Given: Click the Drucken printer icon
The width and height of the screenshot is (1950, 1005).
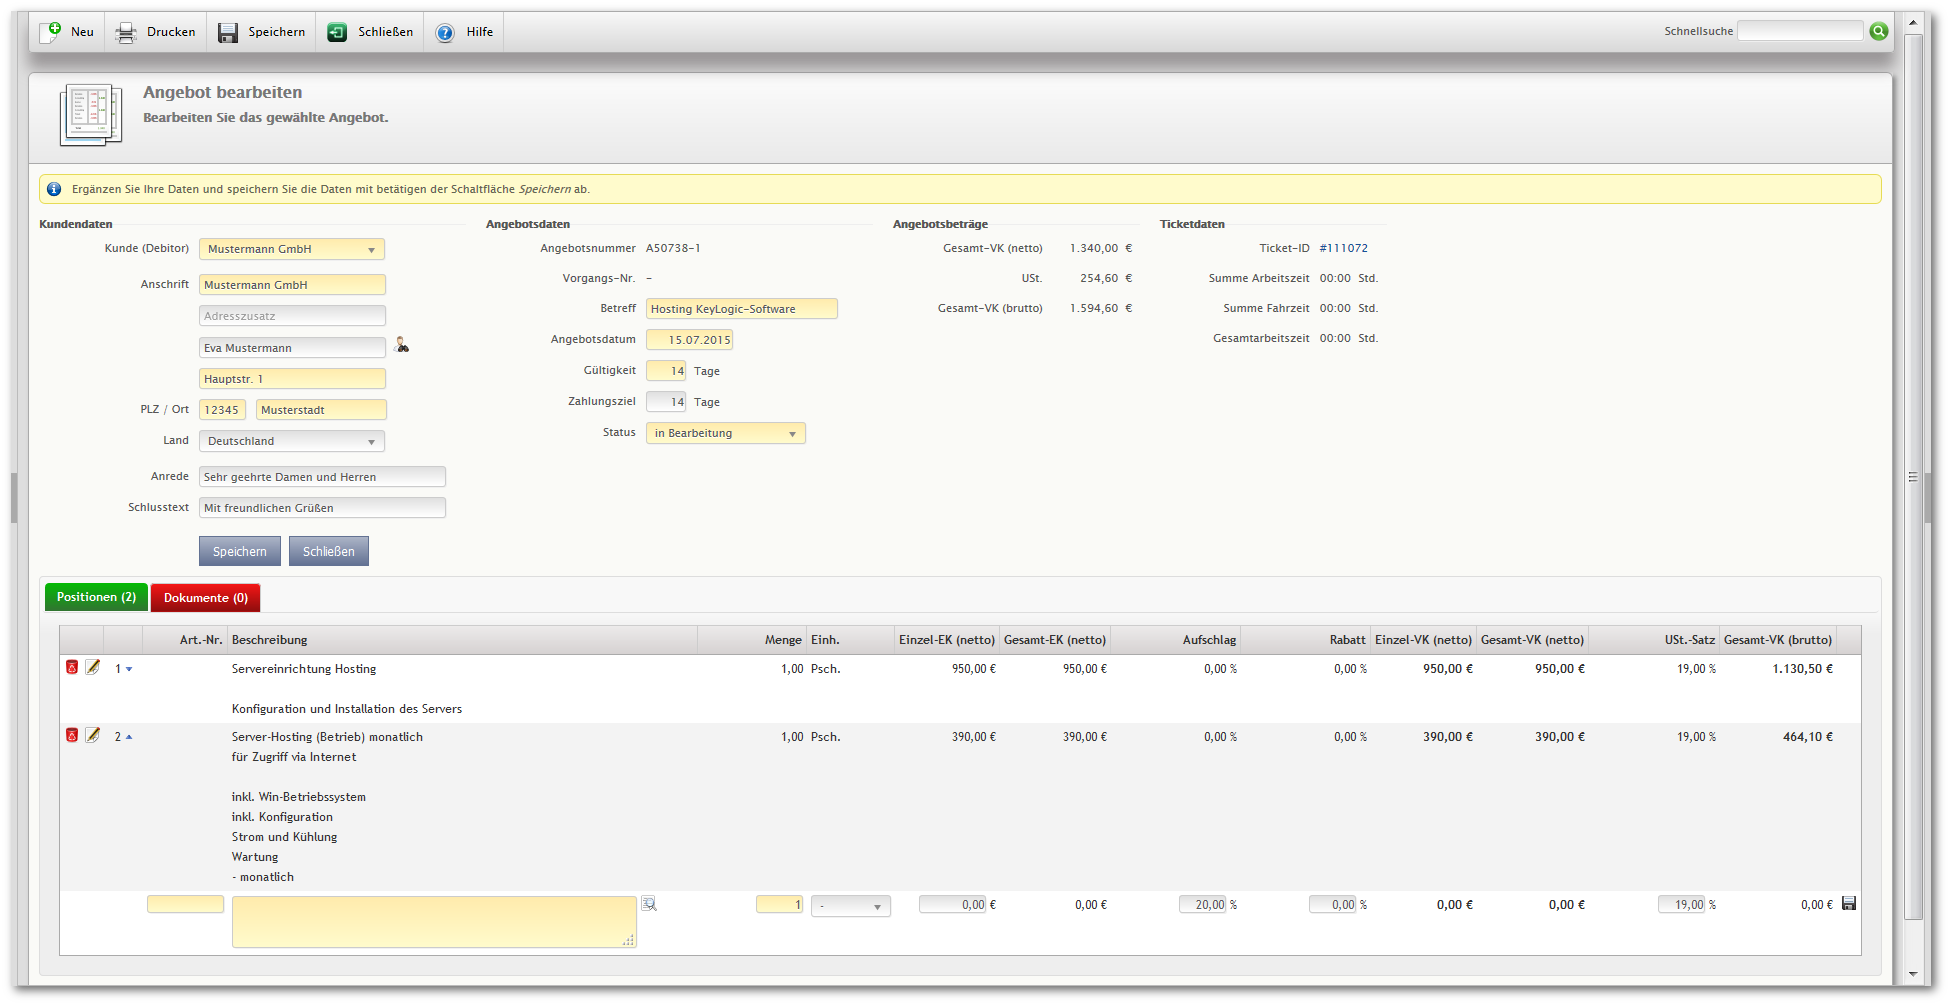Looking at the screenshot, I should tap(126, 33).
